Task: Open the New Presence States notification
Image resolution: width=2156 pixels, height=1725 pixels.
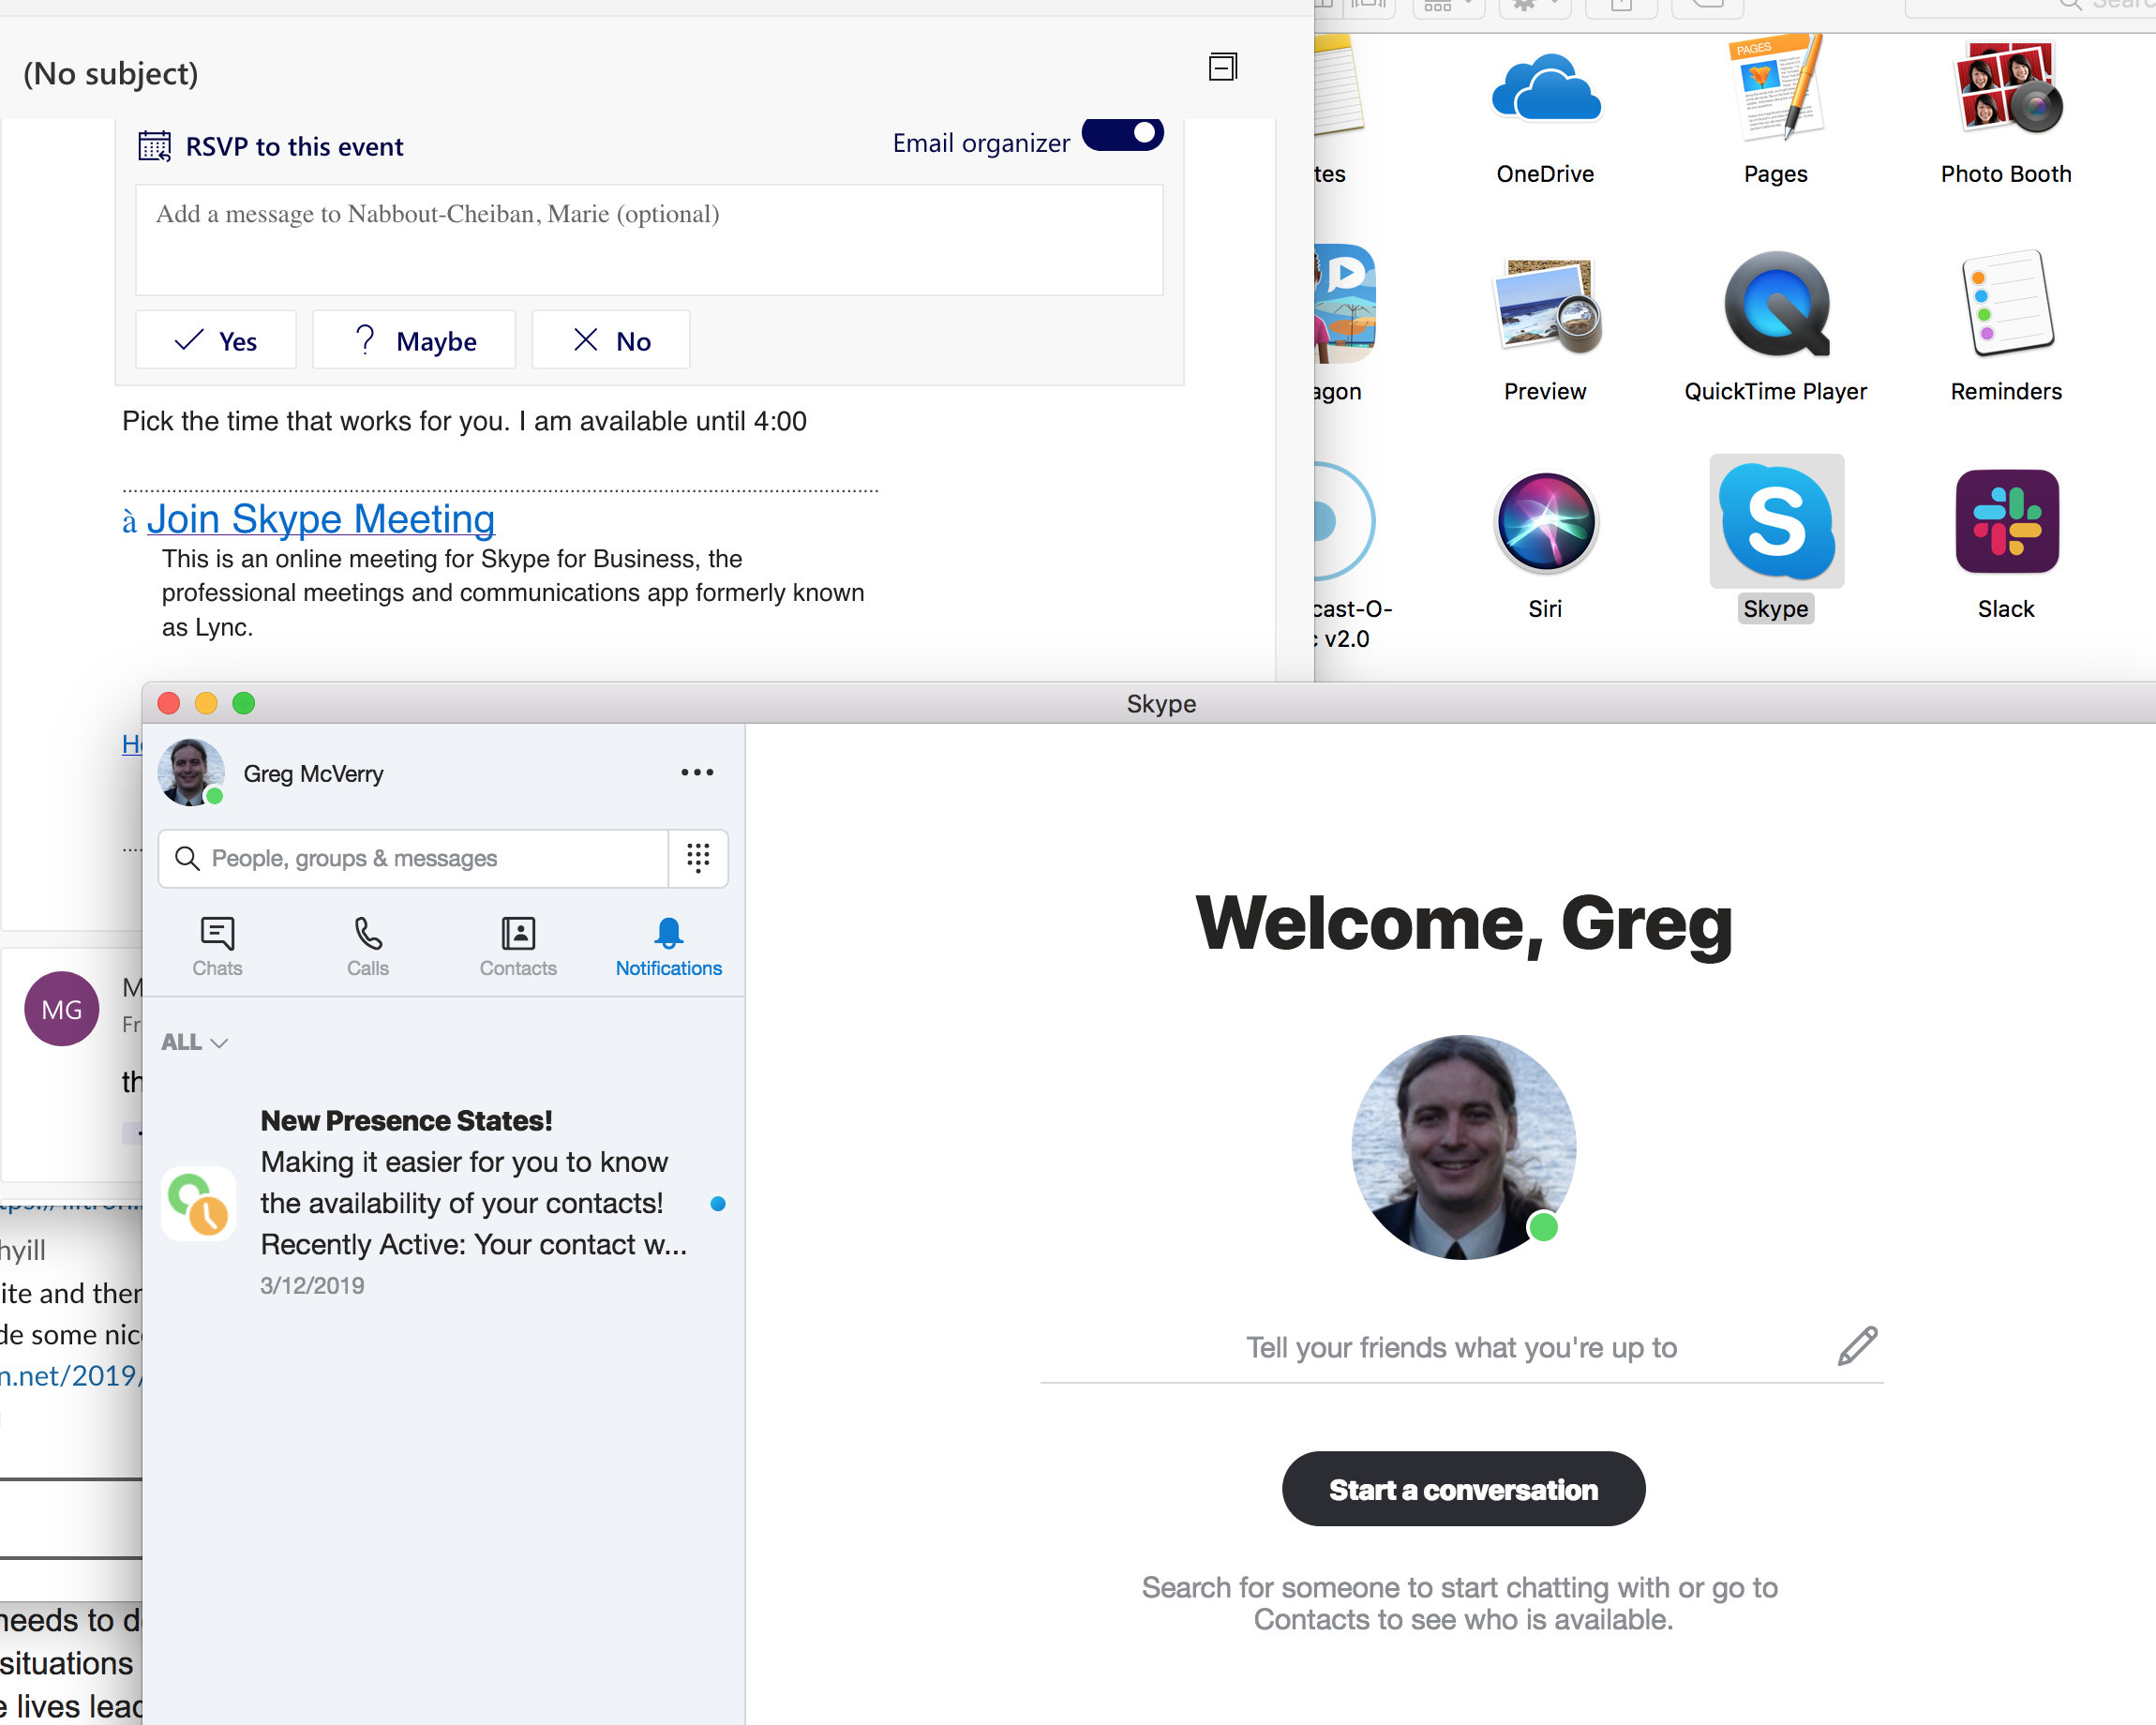Action: pyautogui.click(x=444, y=1202)
